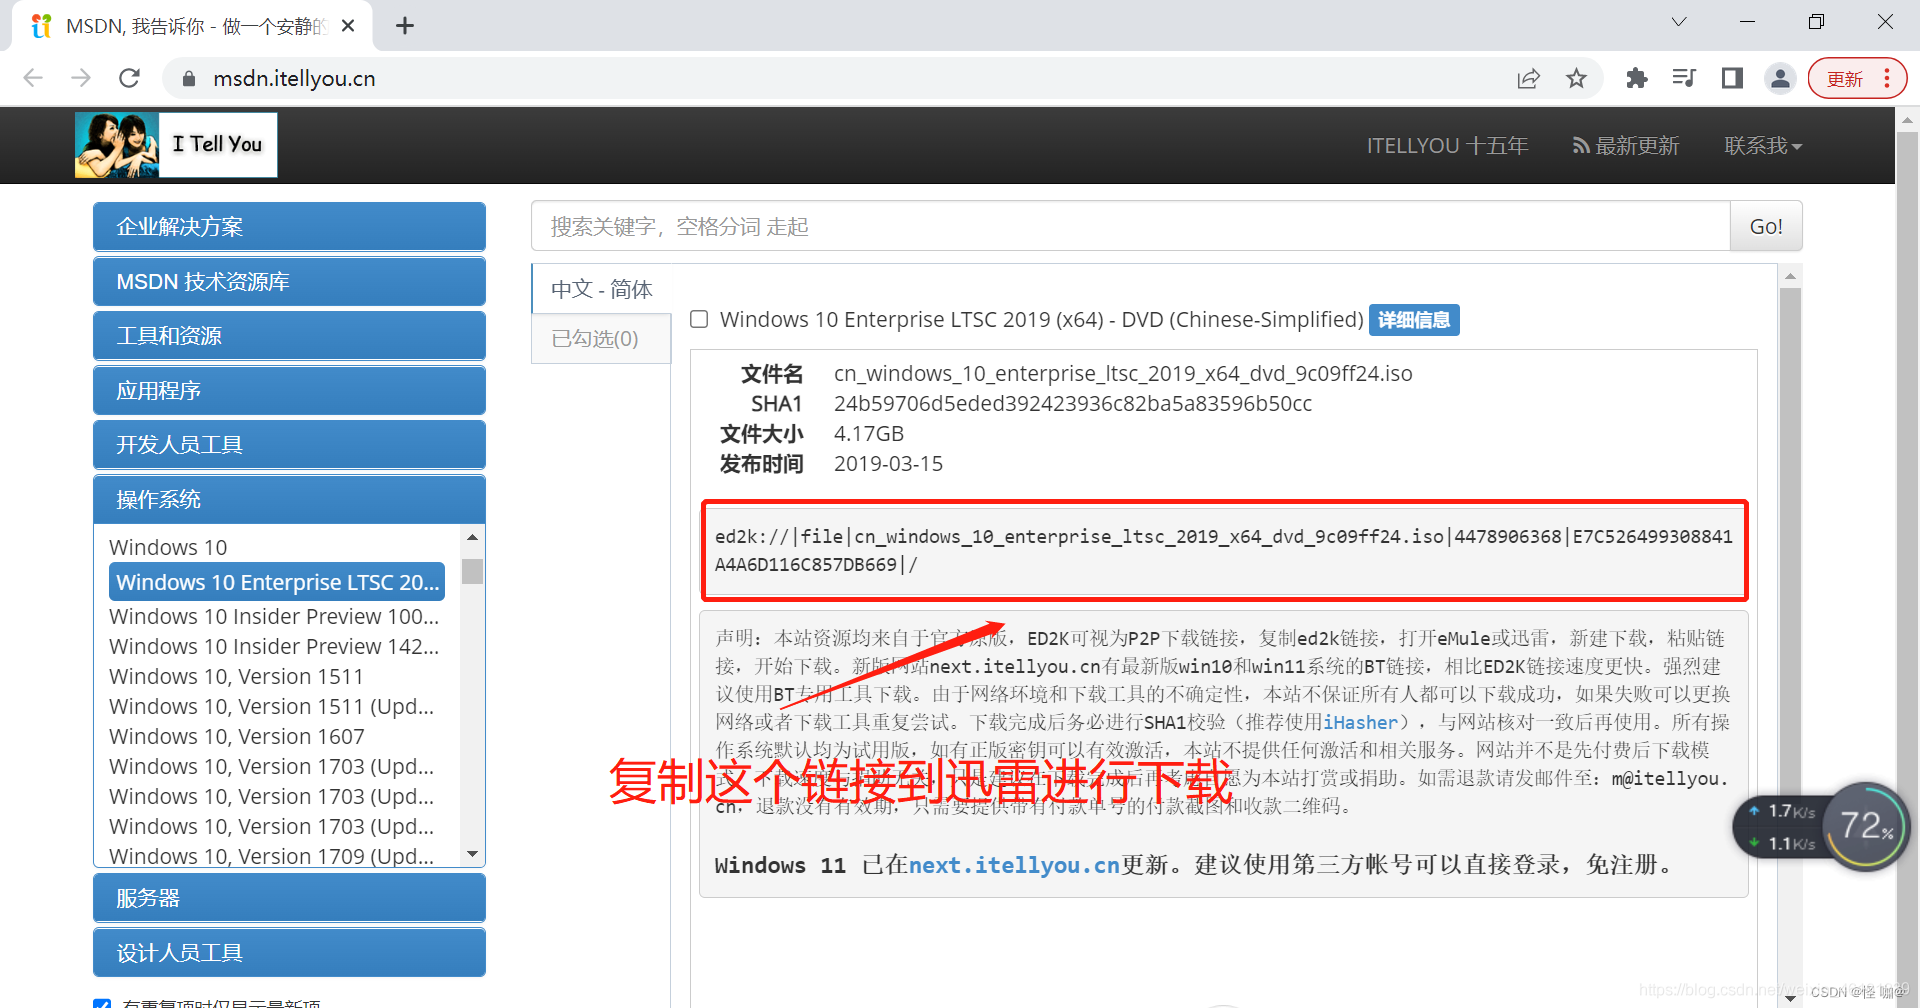
Task: Click OS list scrollbar up arrow
Action: (472, 538)
